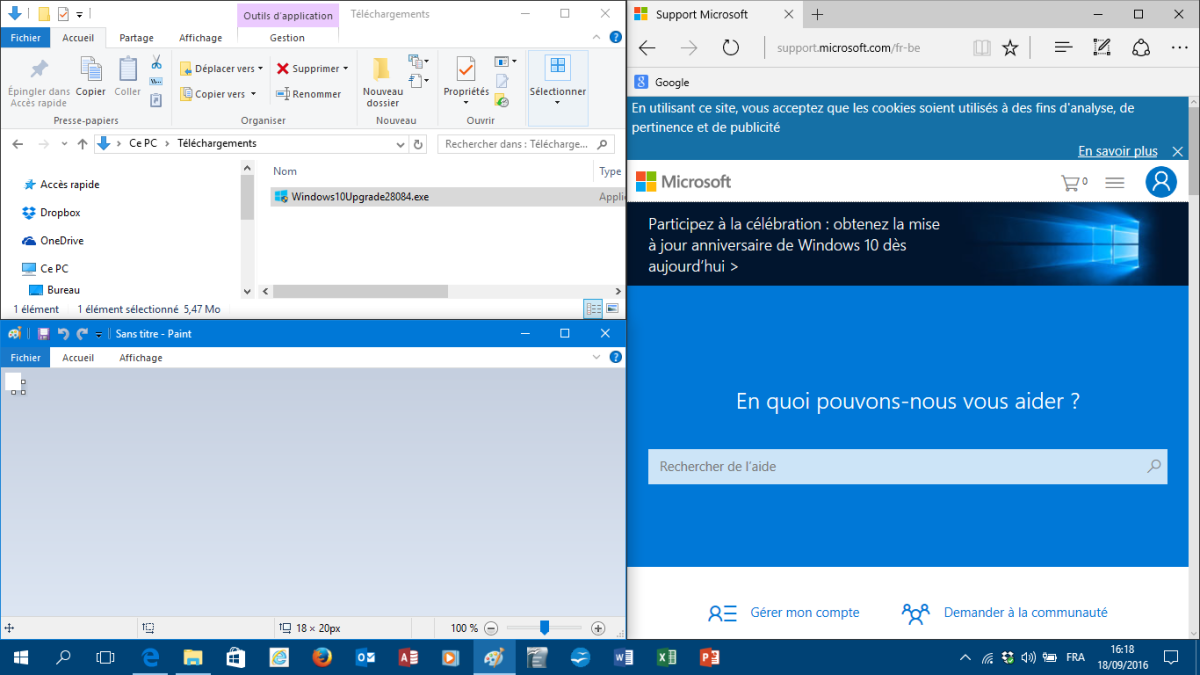The image size is (1200, 675).
Task: Open the Gestion tab in Explorer
Action: click(287, 38)
